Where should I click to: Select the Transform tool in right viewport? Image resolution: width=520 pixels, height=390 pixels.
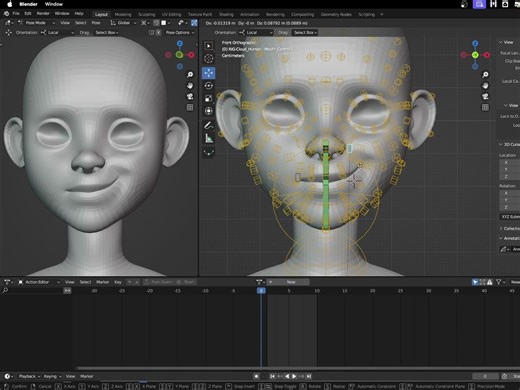tap(209, 111)
